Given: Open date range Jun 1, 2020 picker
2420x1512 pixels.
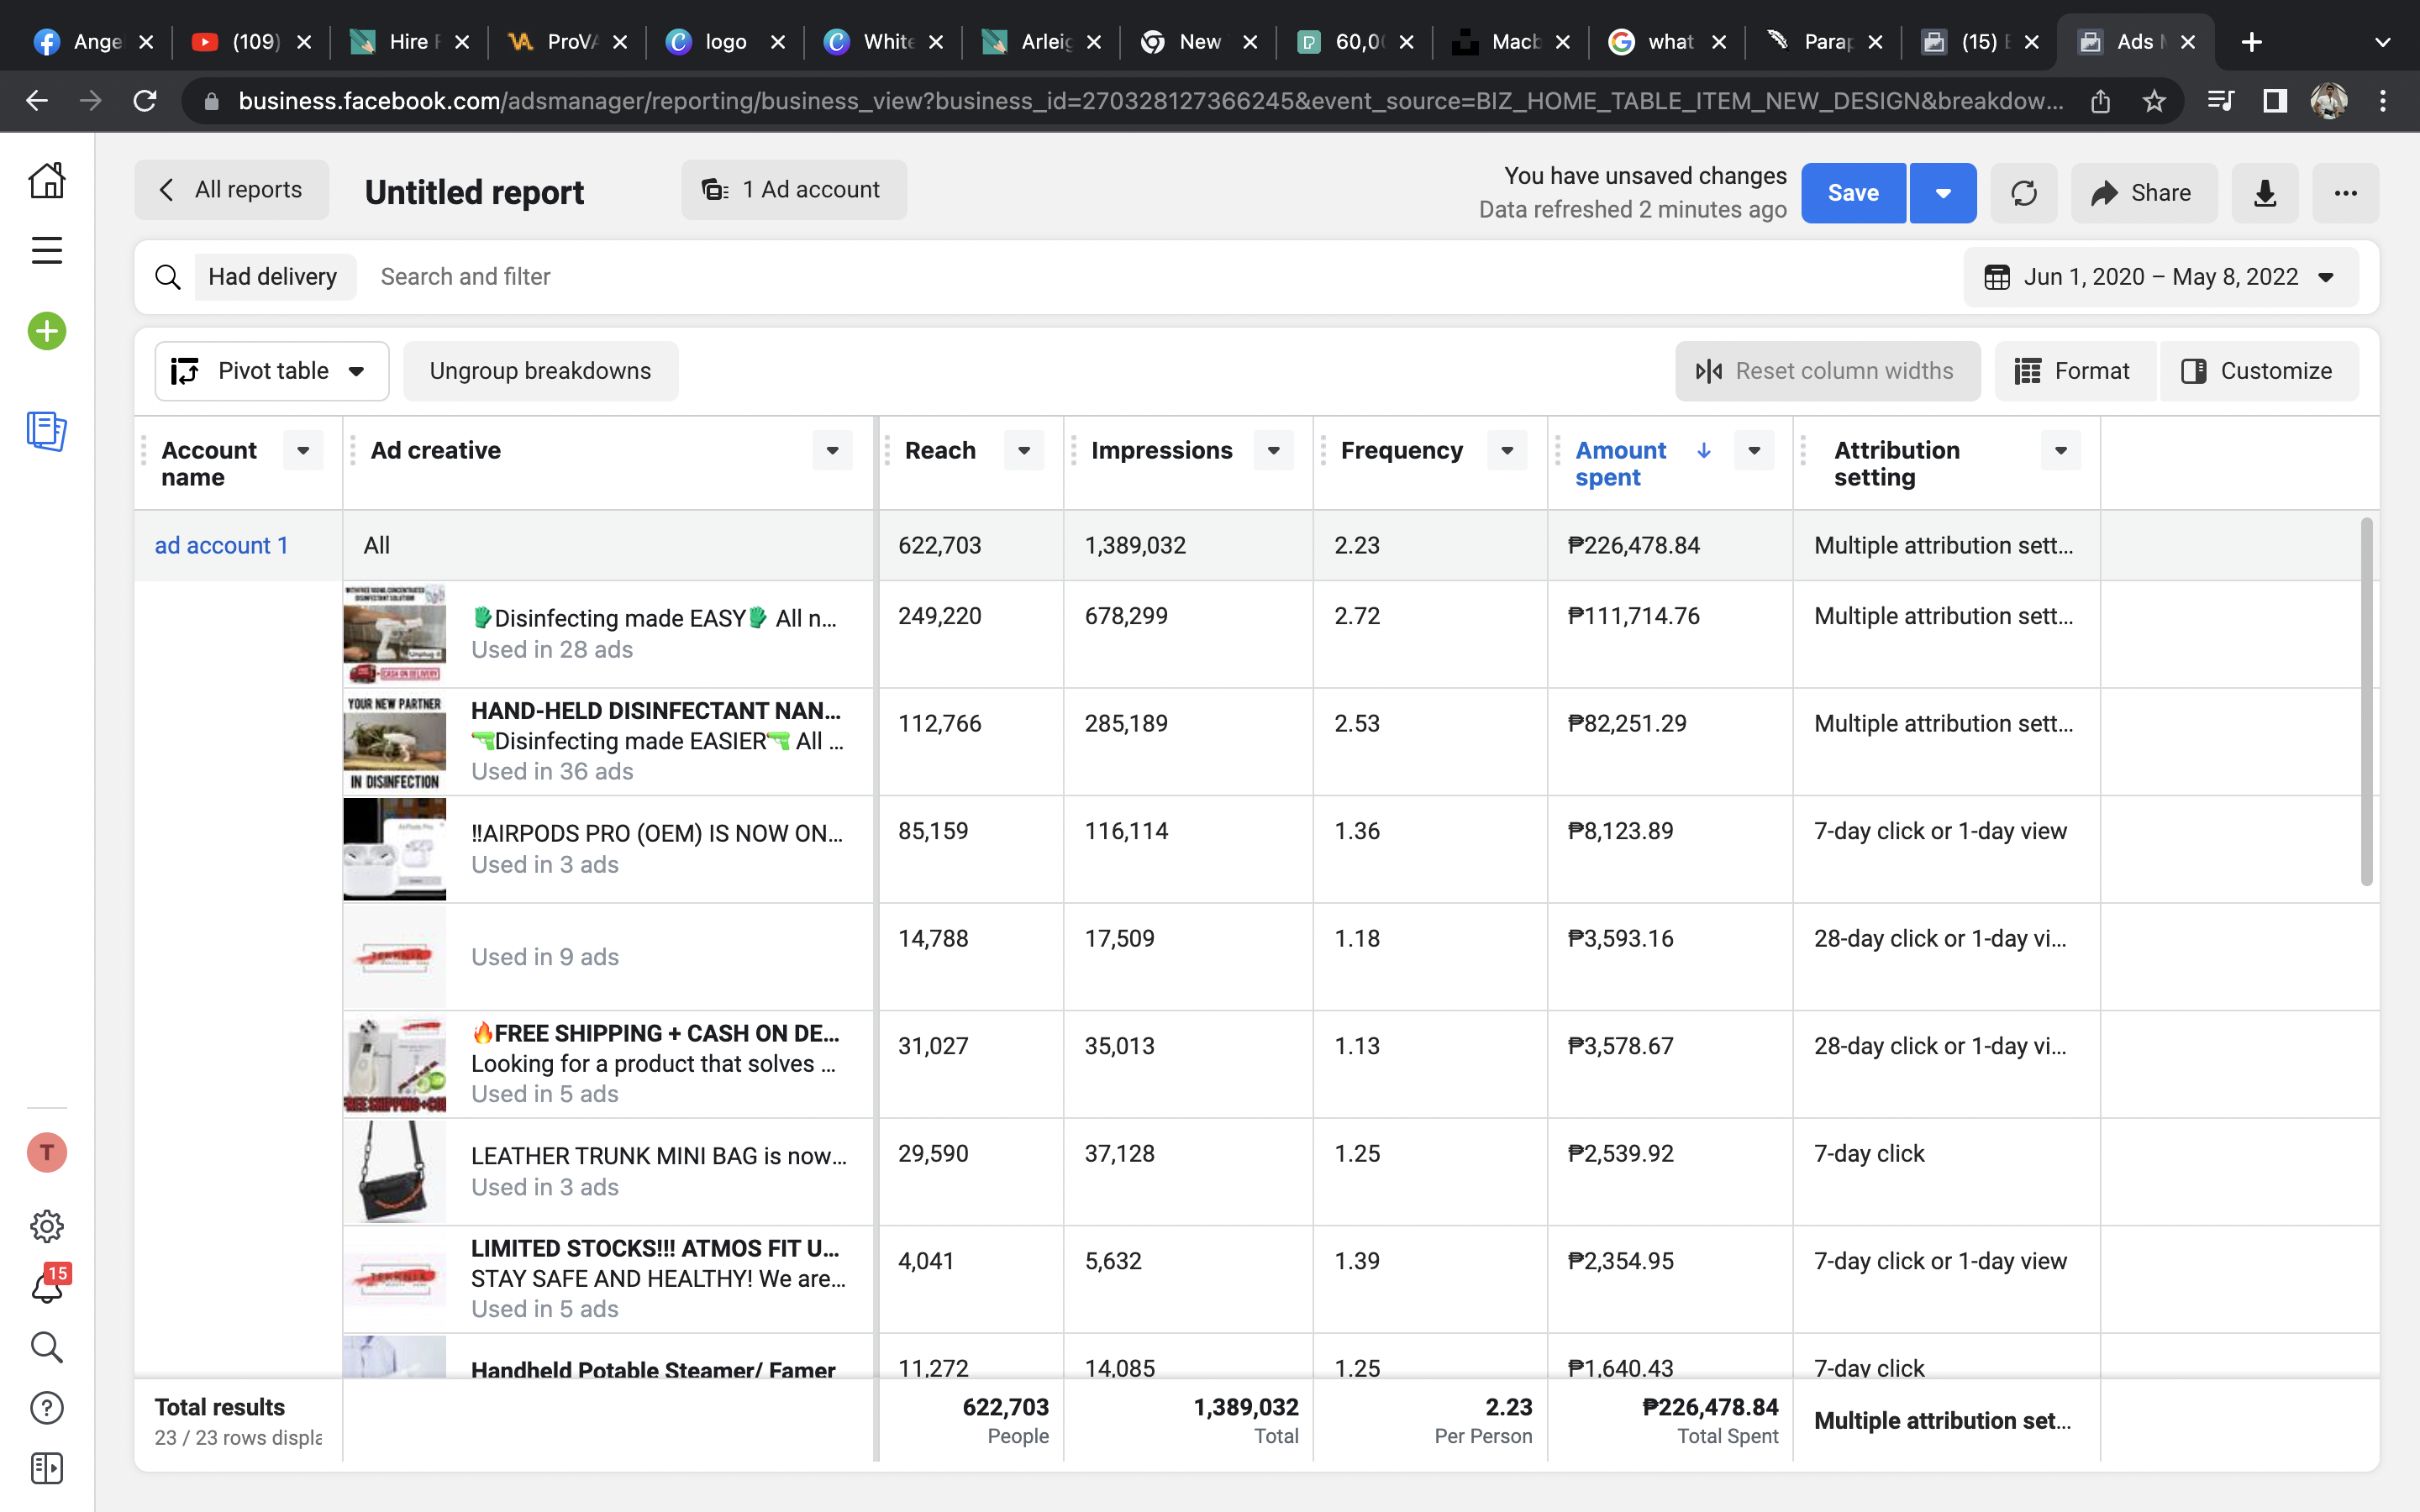Looking at the screenshot, I should point(2160,277).
